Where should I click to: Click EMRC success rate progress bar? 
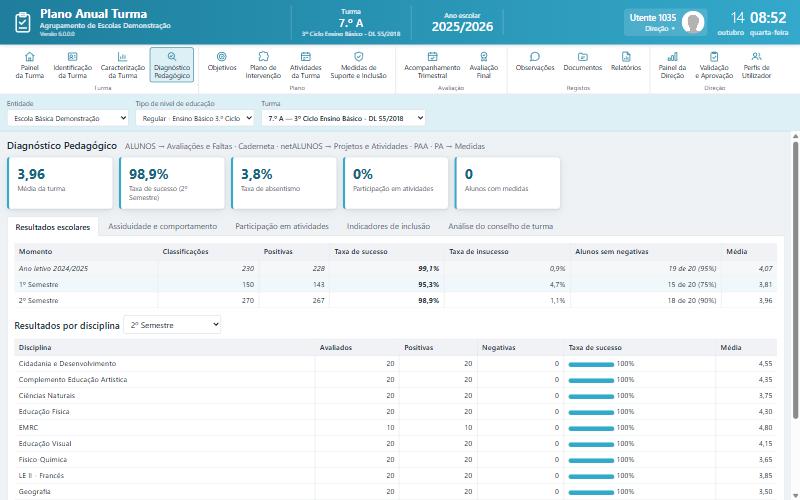click(x=591, y=428)
